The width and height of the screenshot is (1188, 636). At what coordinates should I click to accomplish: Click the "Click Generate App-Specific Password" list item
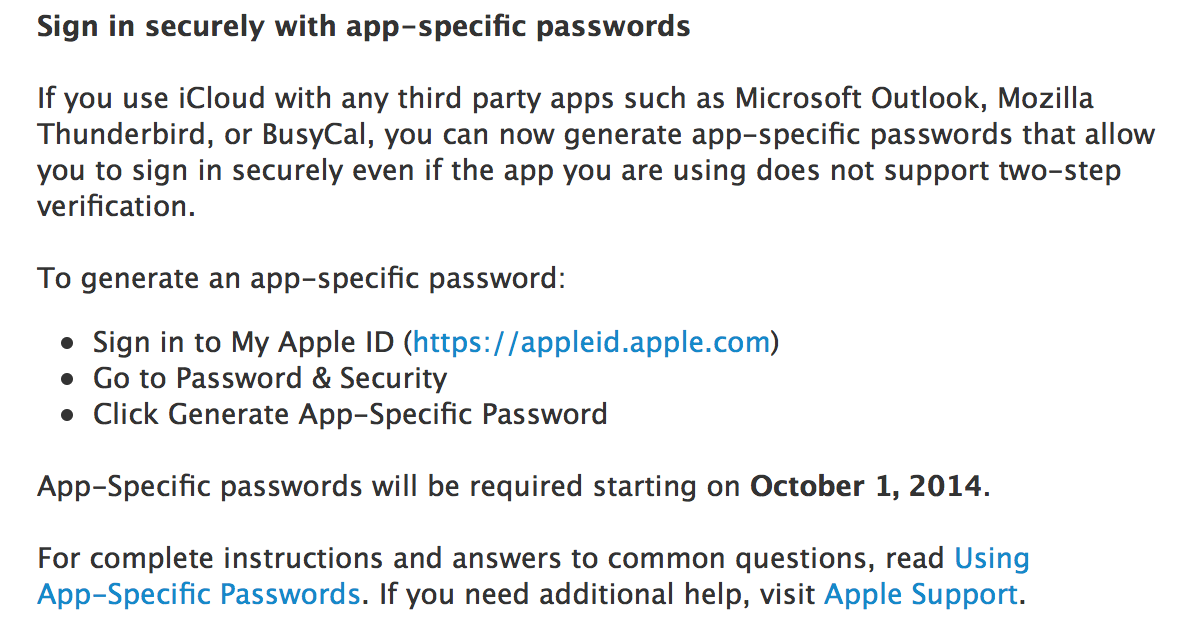(350, 414)
